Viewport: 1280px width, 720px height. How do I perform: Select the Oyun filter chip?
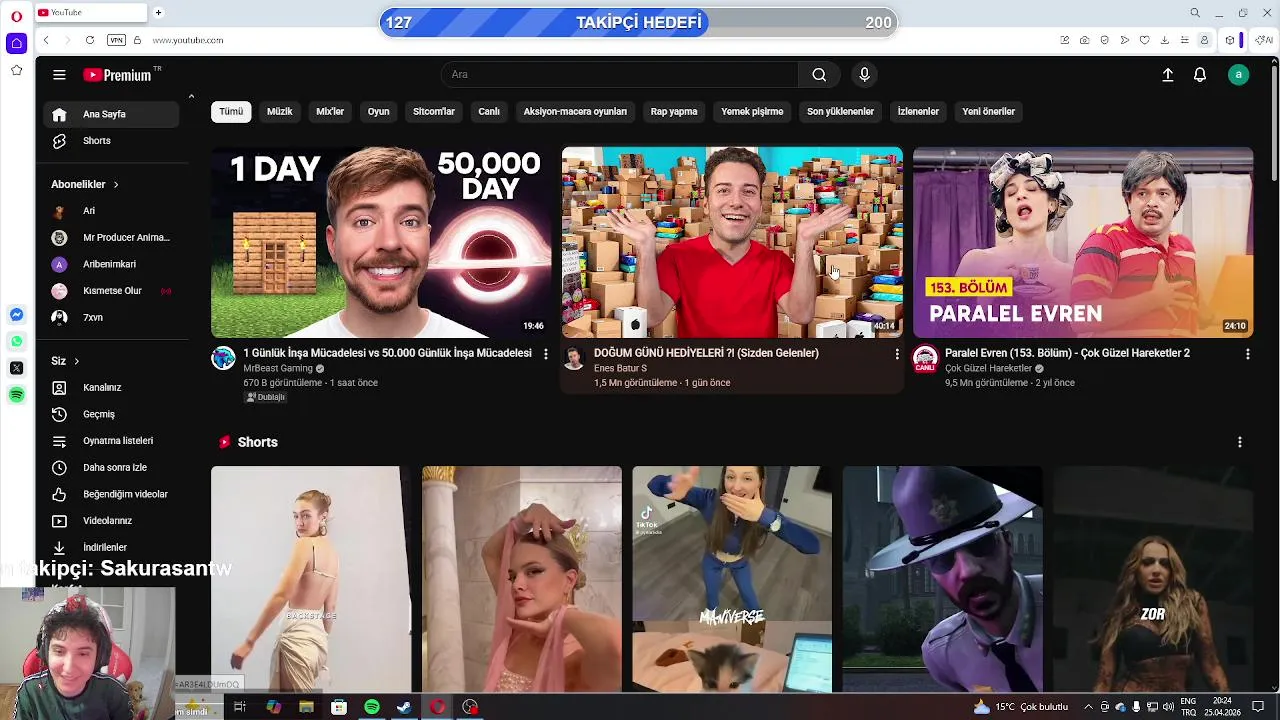[x=378, y=111]
